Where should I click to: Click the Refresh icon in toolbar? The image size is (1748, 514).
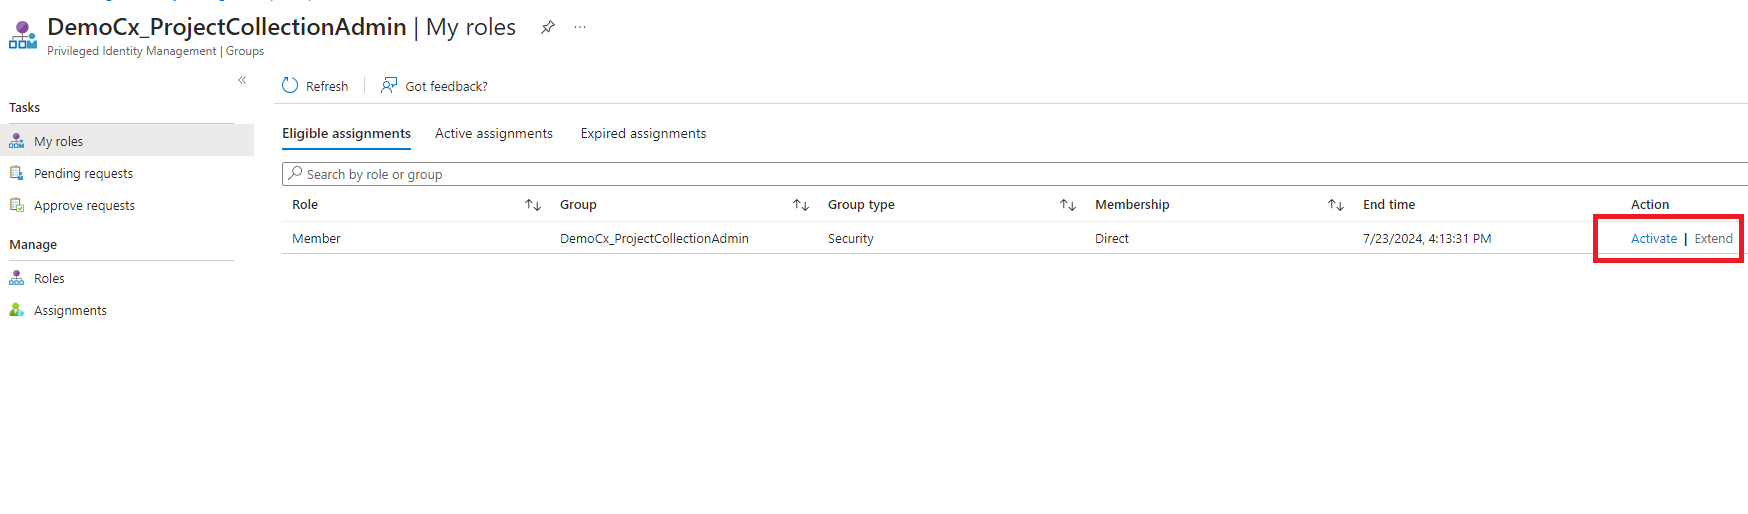(290, 86)
